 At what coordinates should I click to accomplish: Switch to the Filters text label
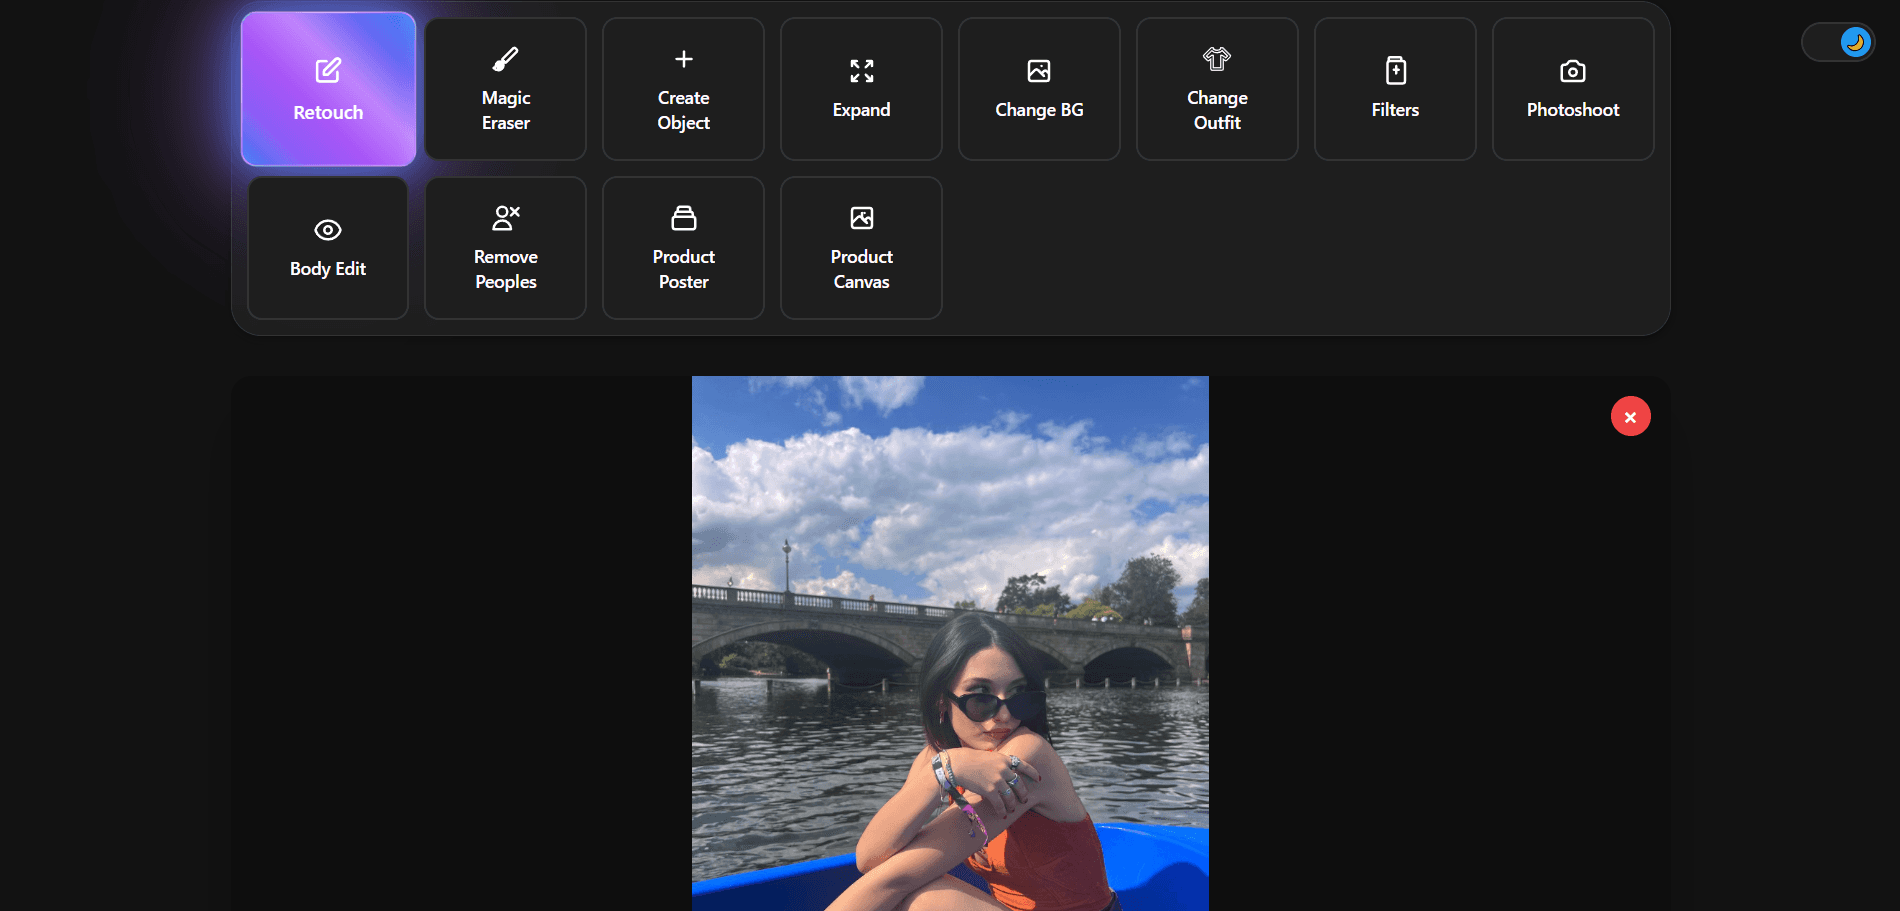[1395, 110]
